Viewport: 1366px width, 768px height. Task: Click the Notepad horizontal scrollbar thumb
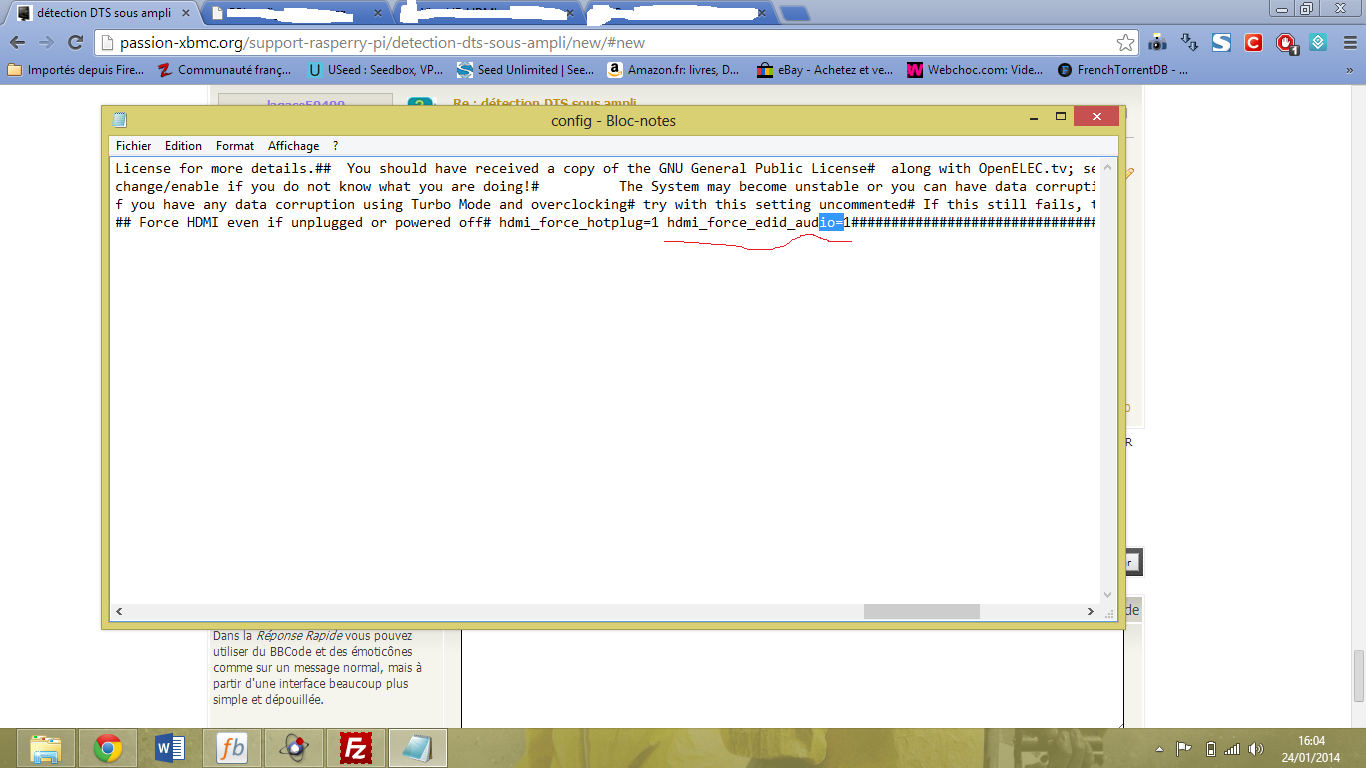pos(921,611)
